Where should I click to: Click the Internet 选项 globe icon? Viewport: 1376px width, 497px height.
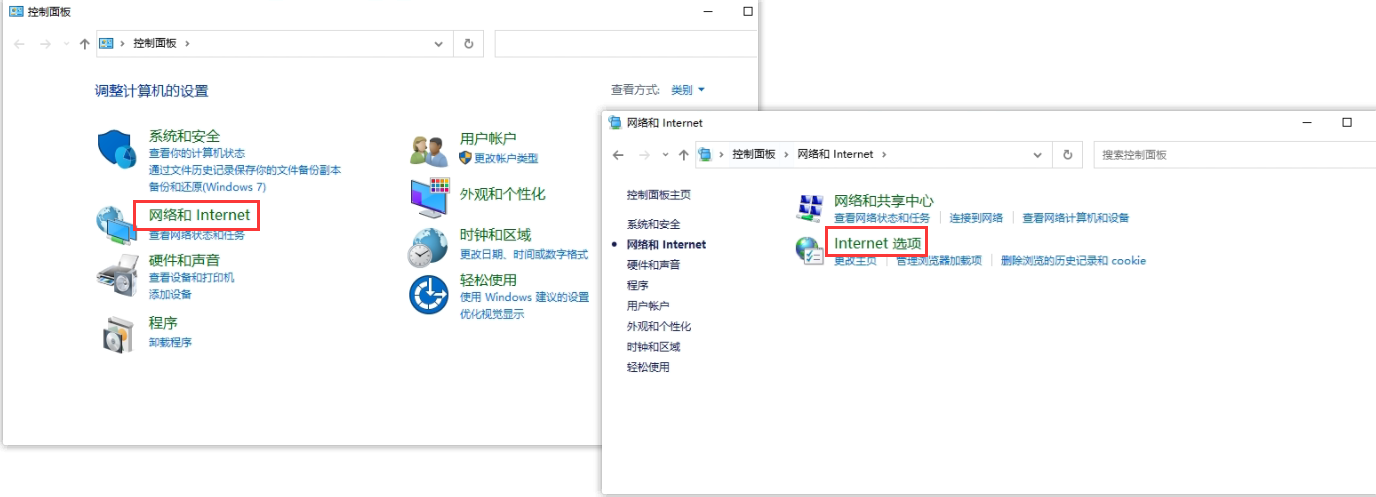click(809, 250)
